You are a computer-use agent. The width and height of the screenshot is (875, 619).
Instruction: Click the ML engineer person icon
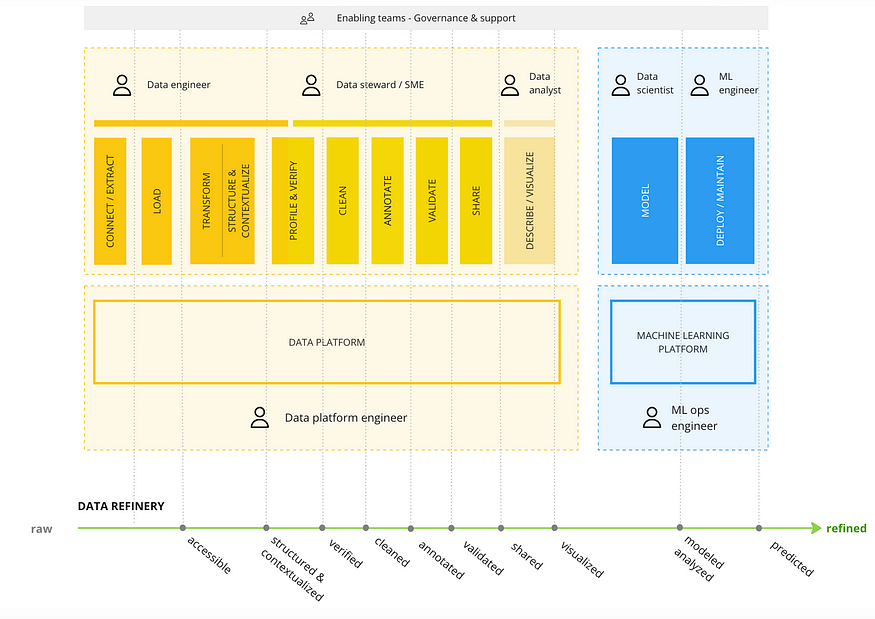700,84
